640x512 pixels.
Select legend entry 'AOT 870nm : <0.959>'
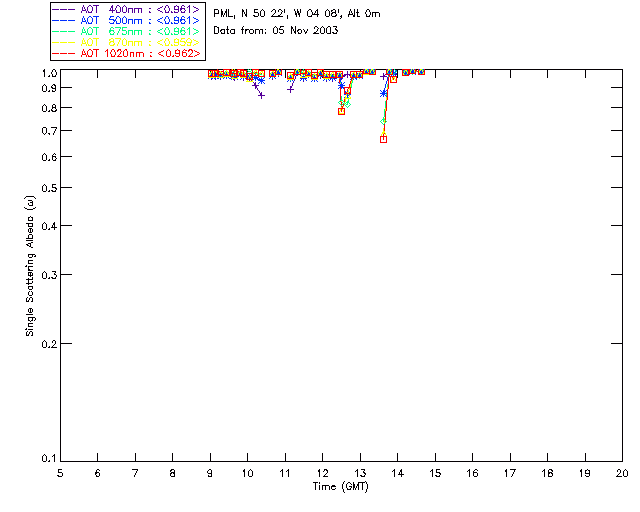point(140,42)
